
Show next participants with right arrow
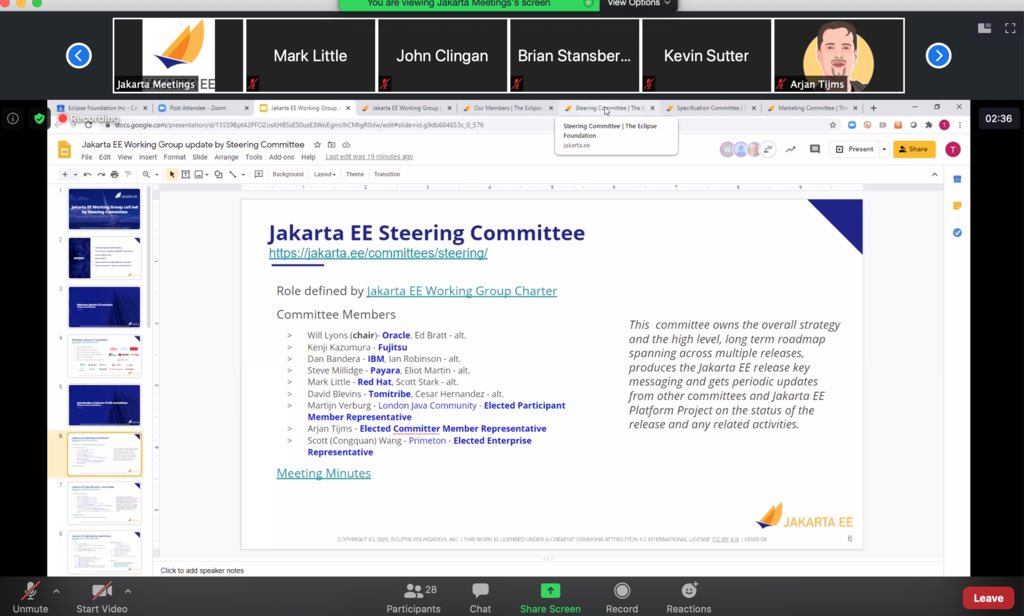(x=938, y=56)
